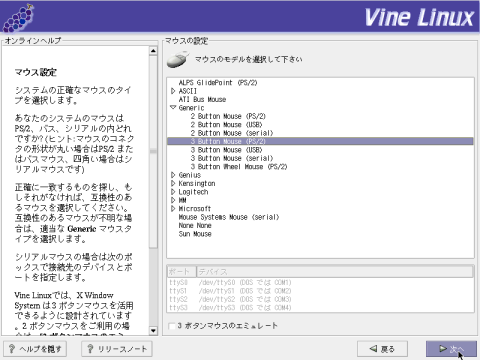Choose 2 Button Mouse (USB)
Viewport: 480px width, 360px height.
click(x=226, y=124)
